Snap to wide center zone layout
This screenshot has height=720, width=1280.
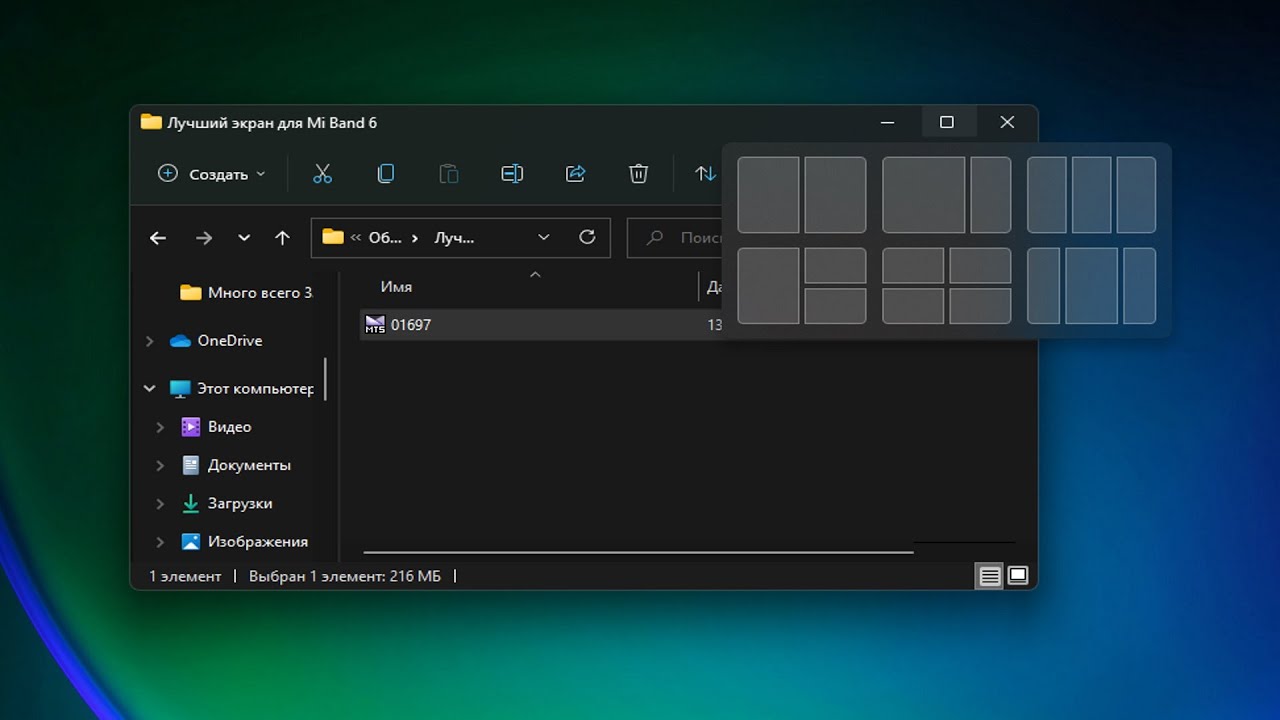1092,286
